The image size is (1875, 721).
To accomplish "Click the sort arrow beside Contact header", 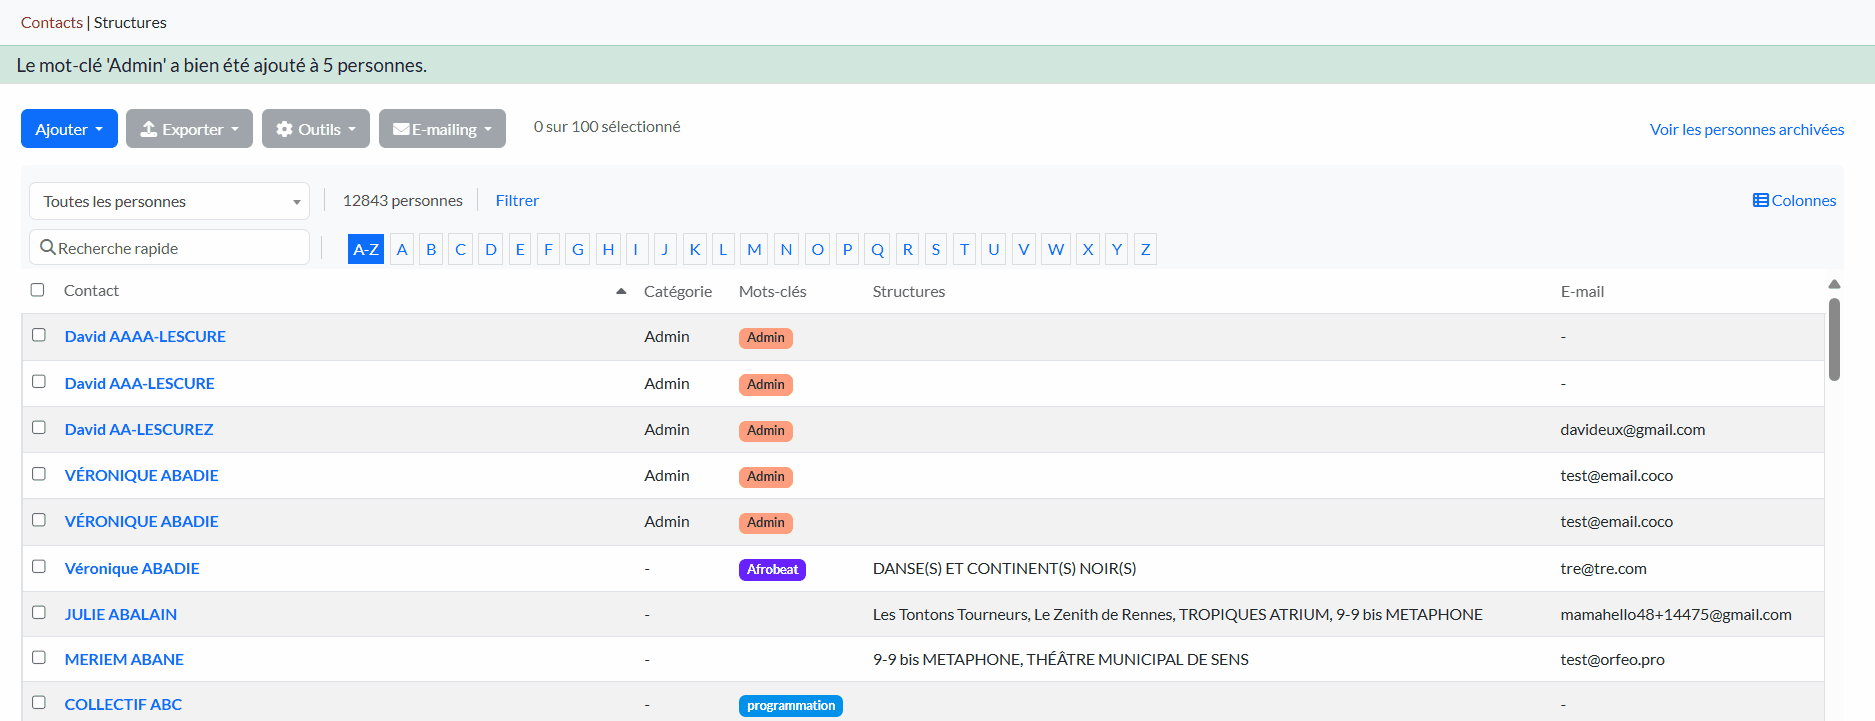I will (x=621, y=291).
